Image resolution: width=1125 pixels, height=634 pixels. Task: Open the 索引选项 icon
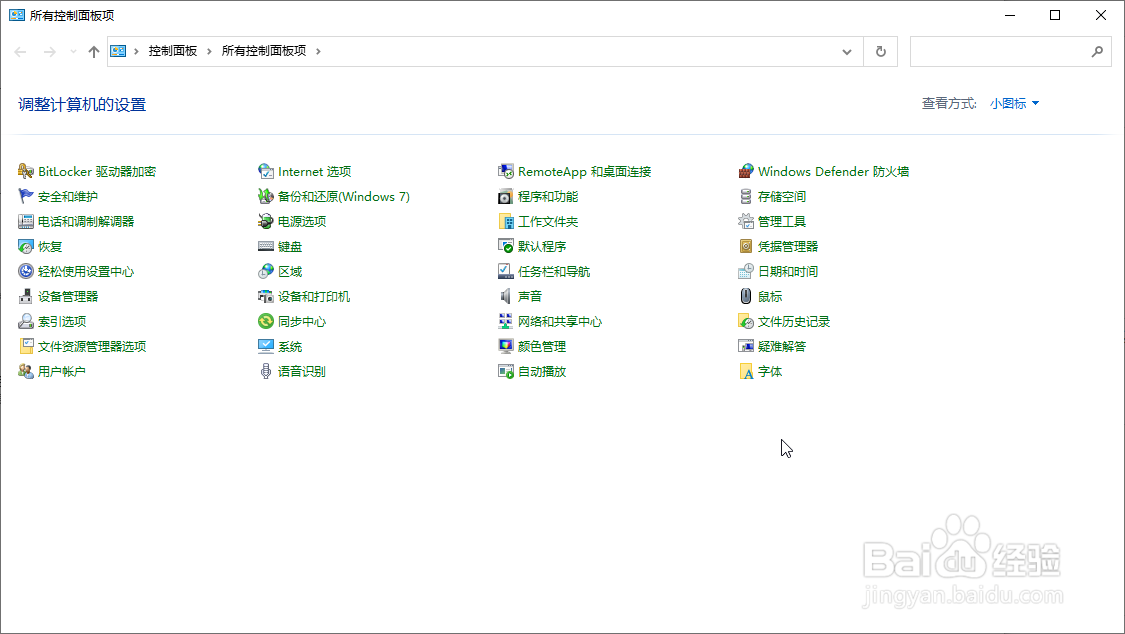coord(26,321)
